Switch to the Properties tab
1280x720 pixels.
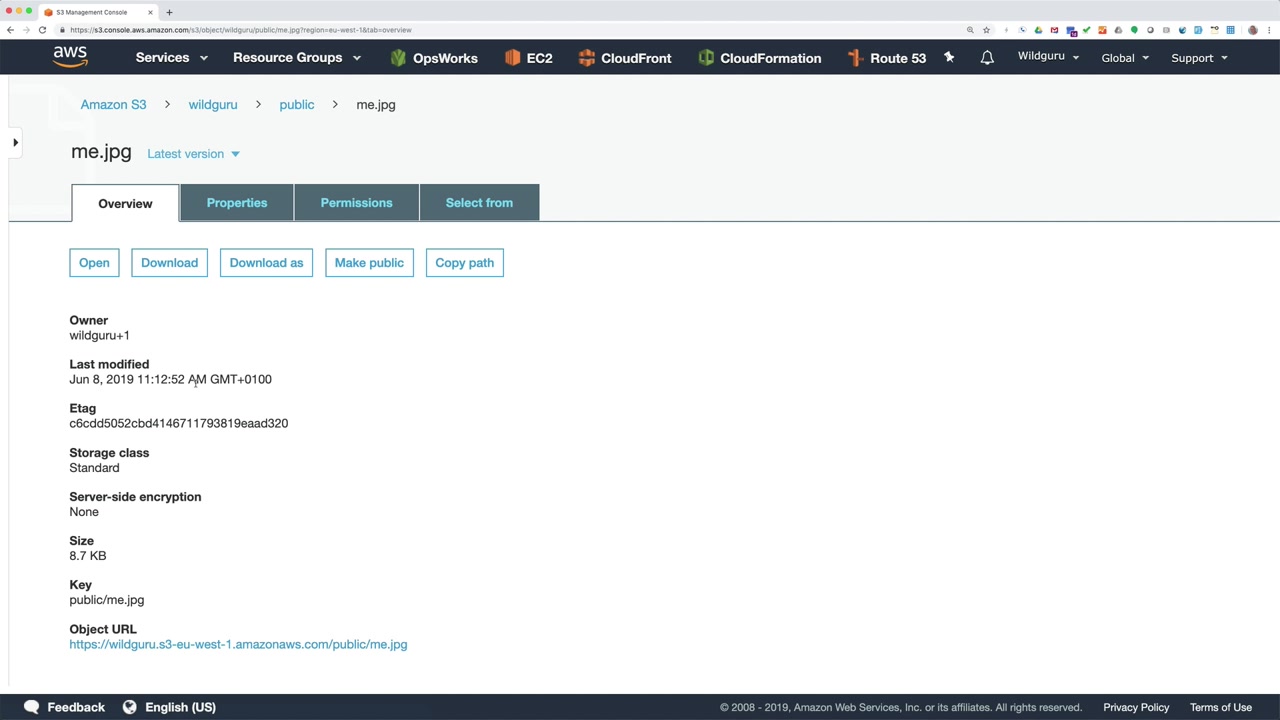click(237, 203)
